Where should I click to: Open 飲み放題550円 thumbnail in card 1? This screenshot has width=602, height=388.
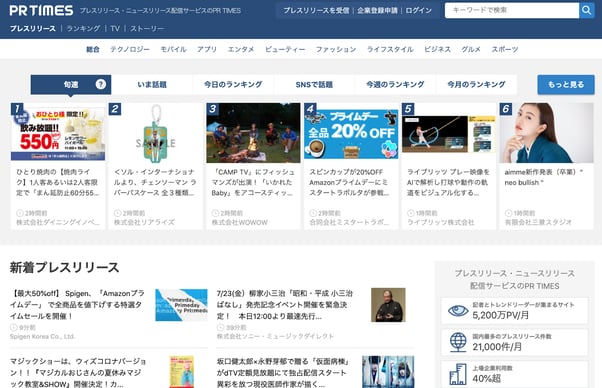(58, 133)
